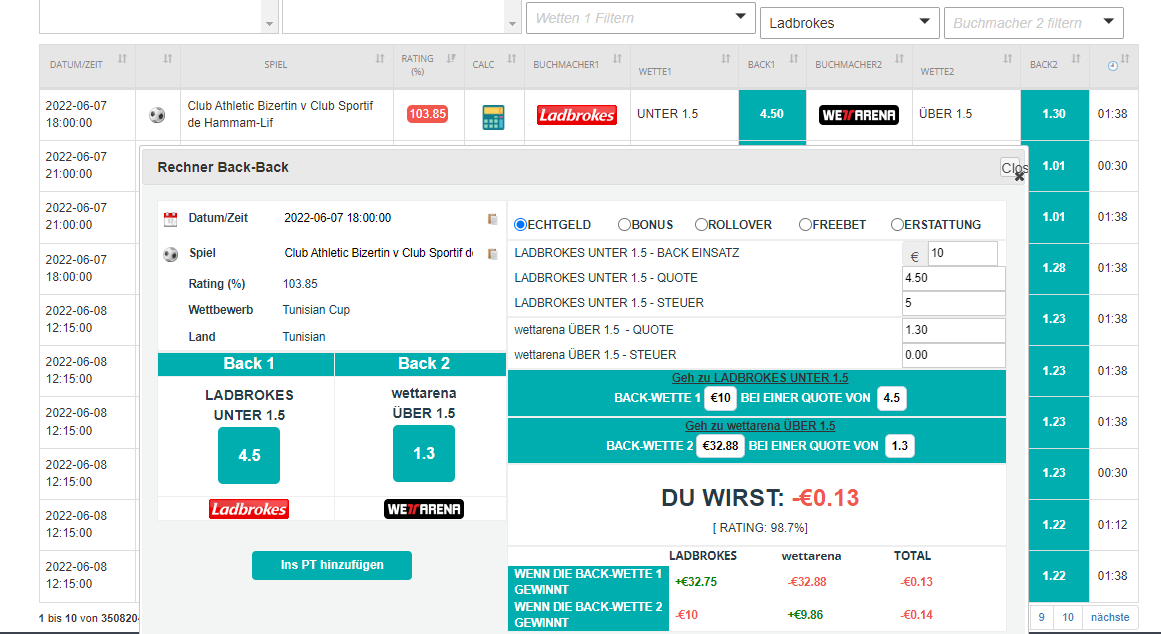
Task: Click the €32.88 Back-Wette 2 stake value
Action: click(x=720, y=446)
